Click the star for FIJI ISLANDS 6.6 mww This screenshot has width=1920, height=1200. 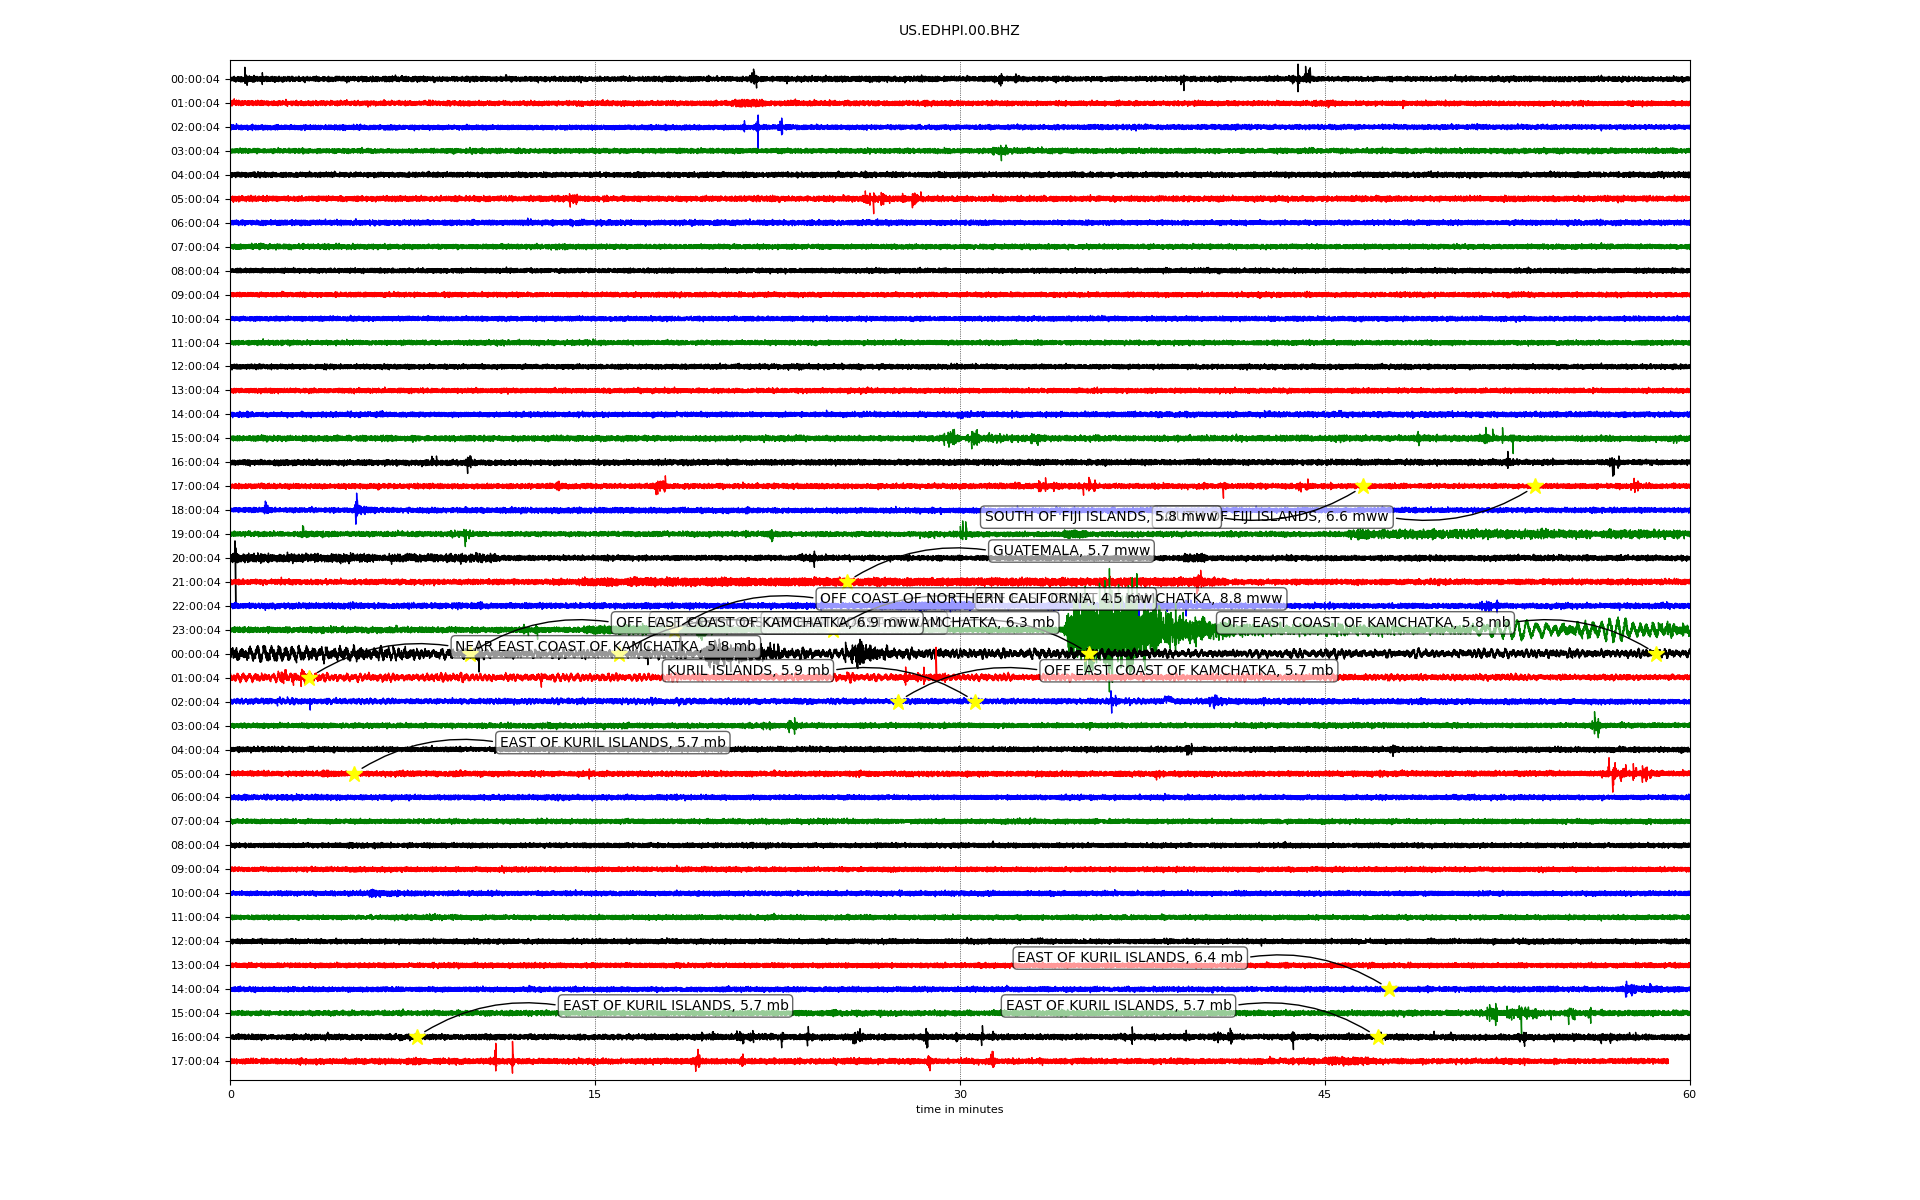(x=1535, y=487)
